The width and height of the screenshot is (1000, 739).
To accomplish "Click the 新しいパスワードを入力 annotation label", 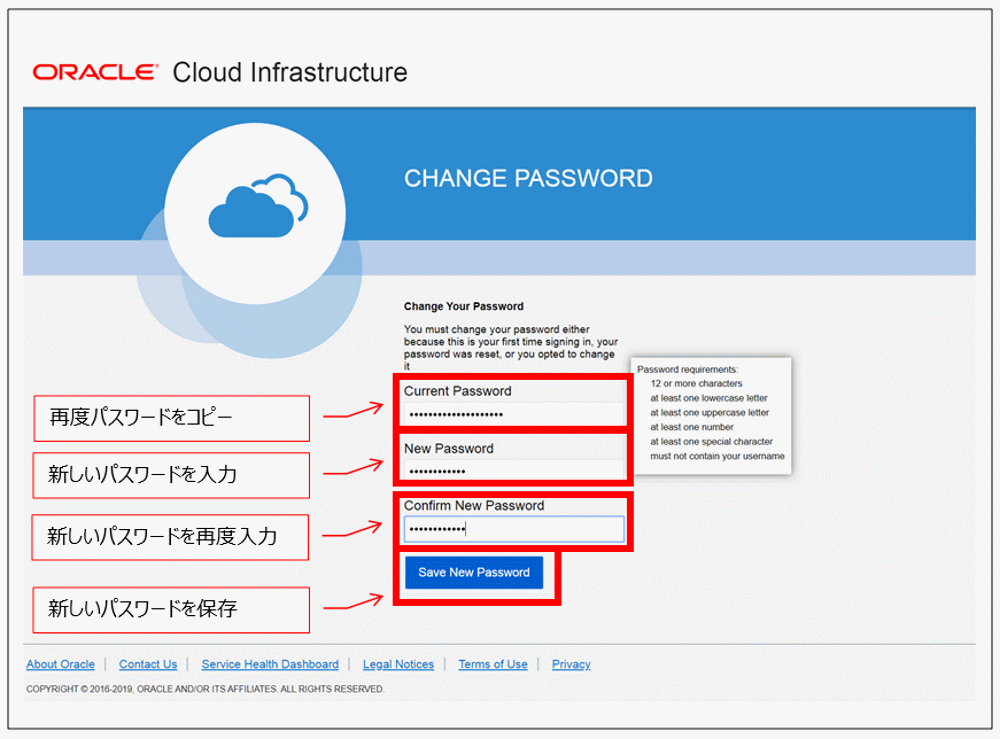I will point(171,475).
